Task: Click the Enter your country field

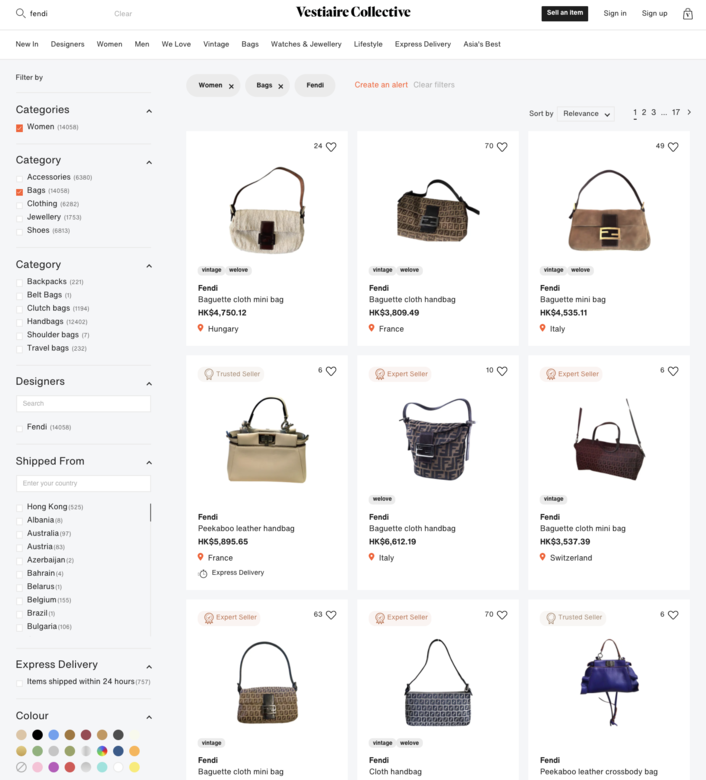Action: (84, 483)
